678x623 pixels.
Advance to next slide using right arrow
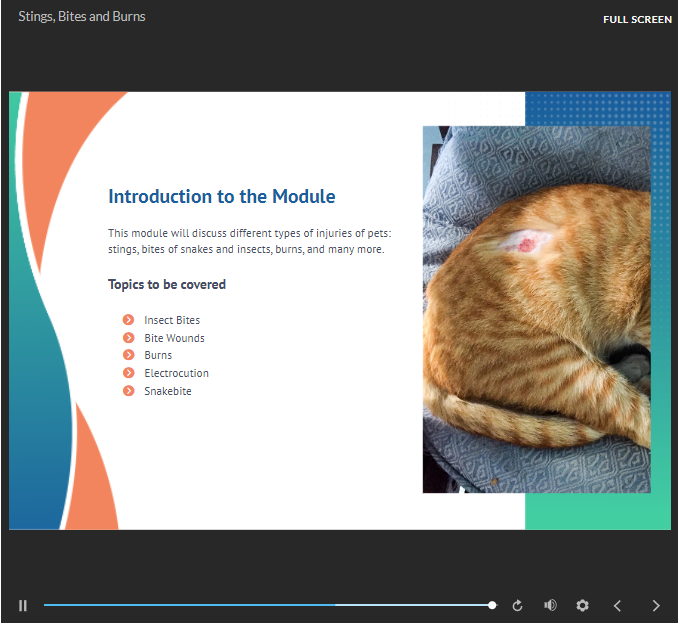click(656, 605)
